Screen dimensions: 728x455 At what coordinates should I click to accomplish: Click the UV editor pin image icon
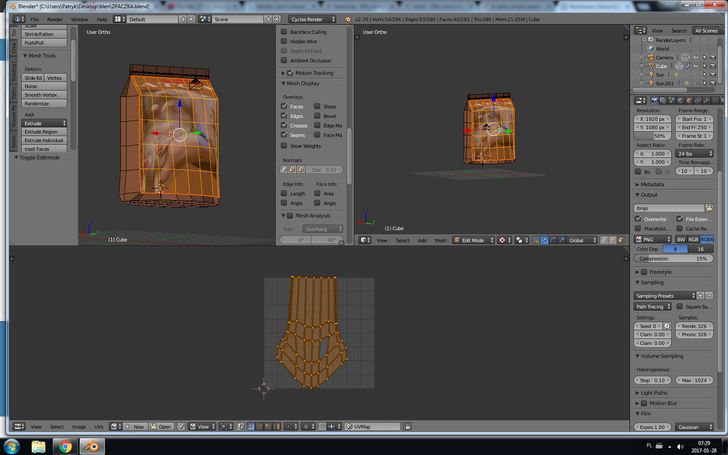pos(181,426)
